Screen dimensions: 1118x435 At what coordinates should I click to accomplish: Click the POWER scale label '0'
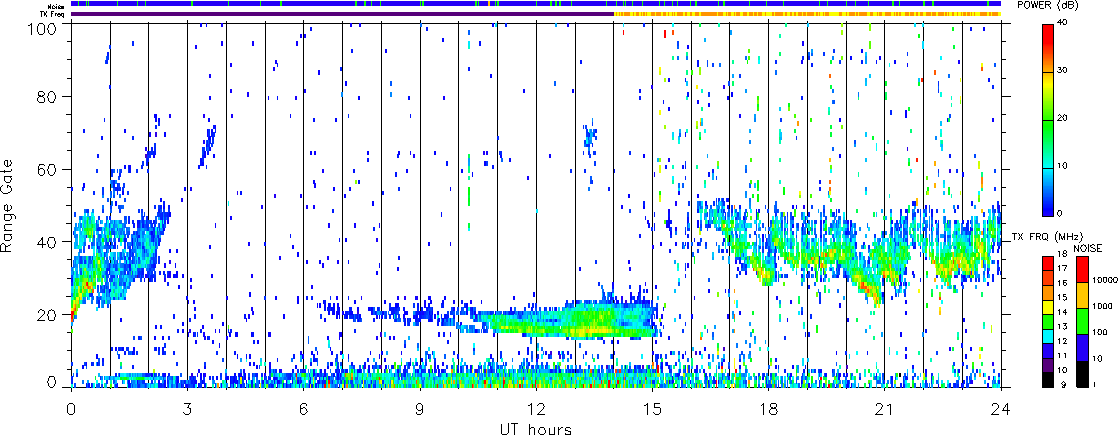coord(1061,214)
